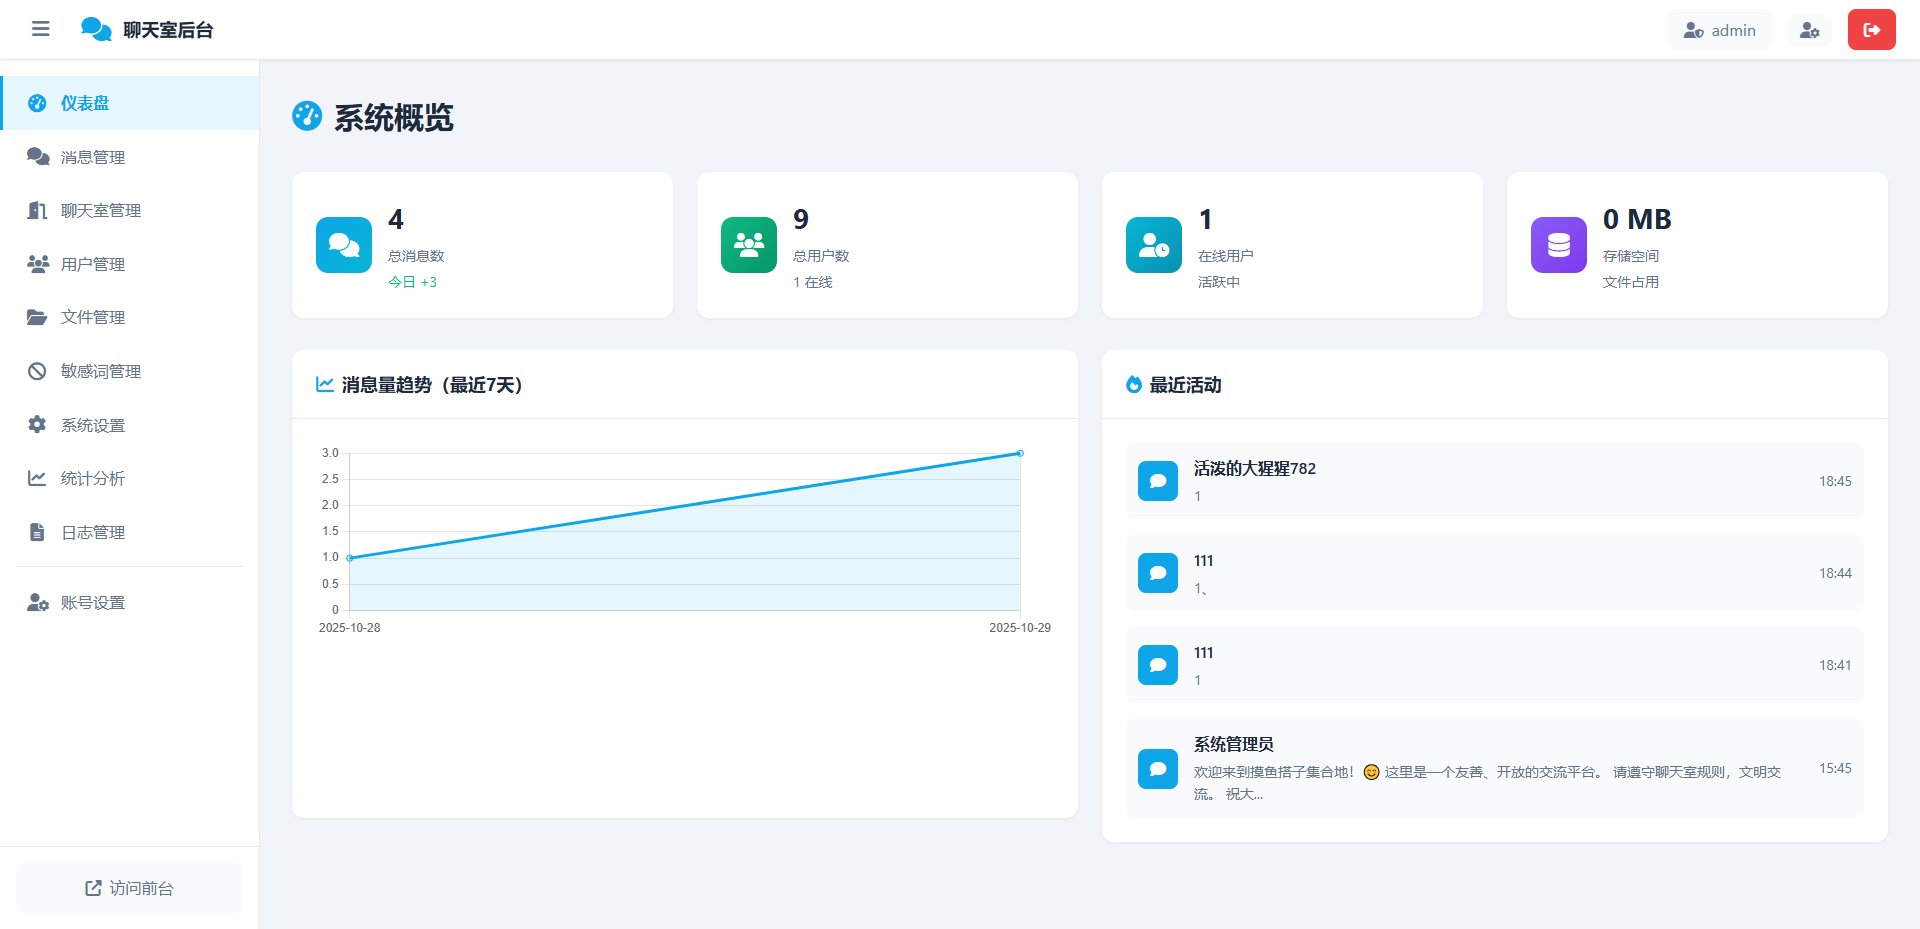Toggle the hamburger sidebar menu
The width and height of the screenshot is (1920, 929).
coord(40,29)
